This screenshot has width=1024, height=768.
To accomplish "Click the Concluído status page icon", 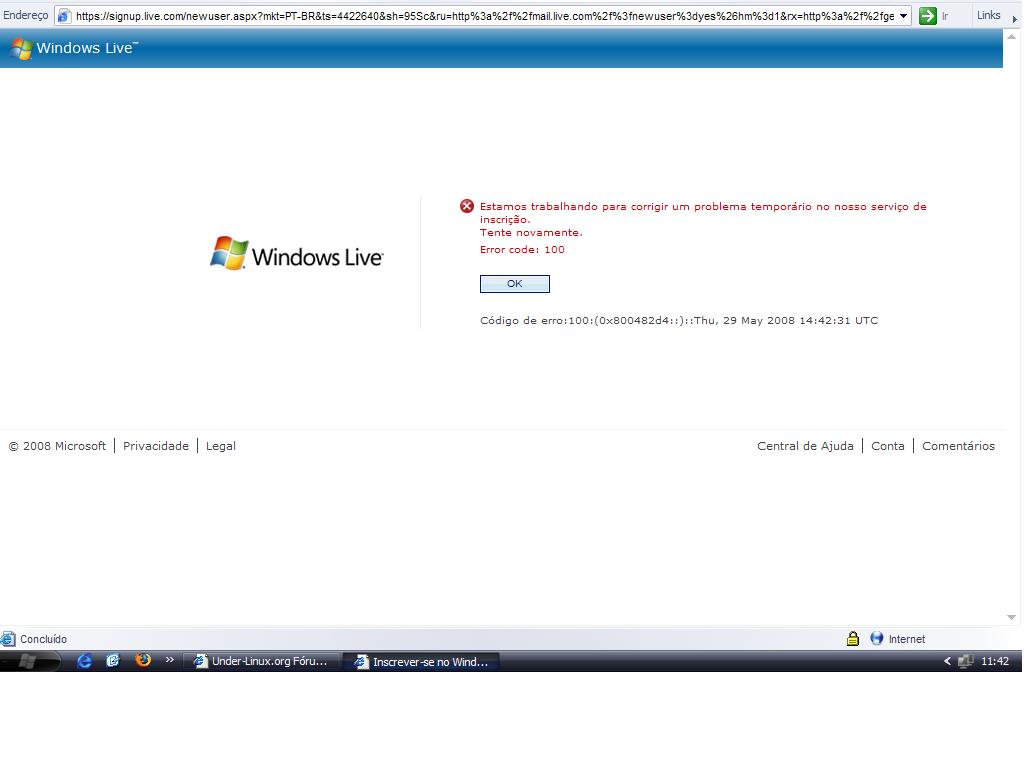I will tap(8, 639).
